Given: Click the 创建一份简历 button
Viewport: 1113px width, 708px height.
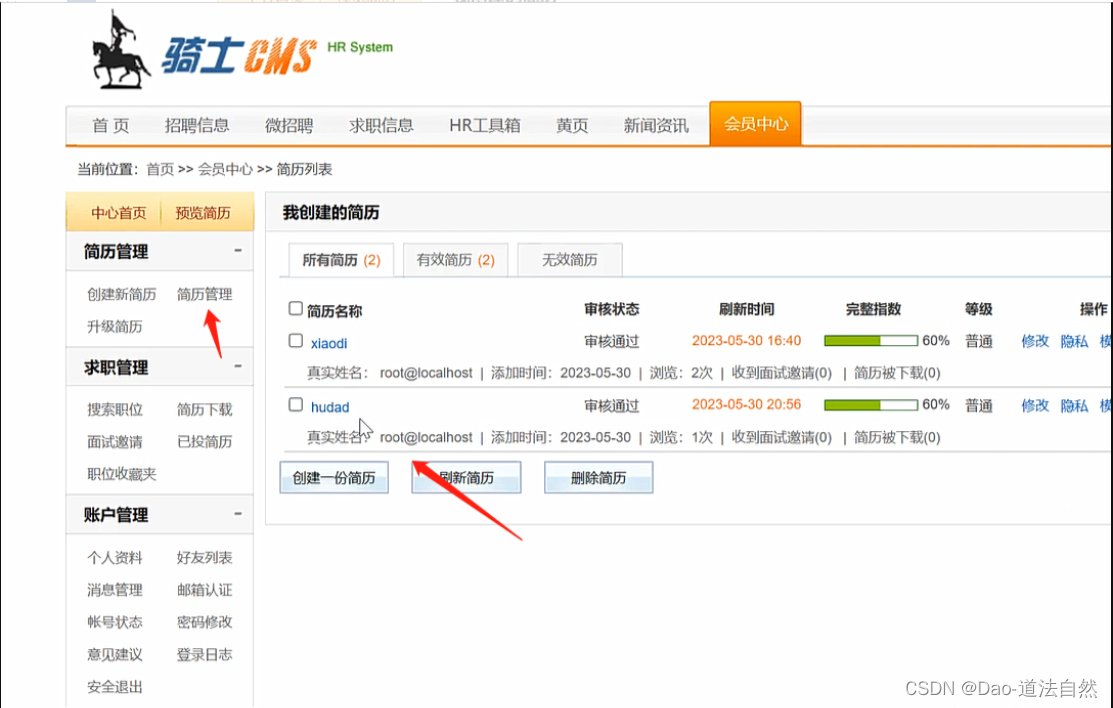Looking at the screenshot, I should 333,477.
